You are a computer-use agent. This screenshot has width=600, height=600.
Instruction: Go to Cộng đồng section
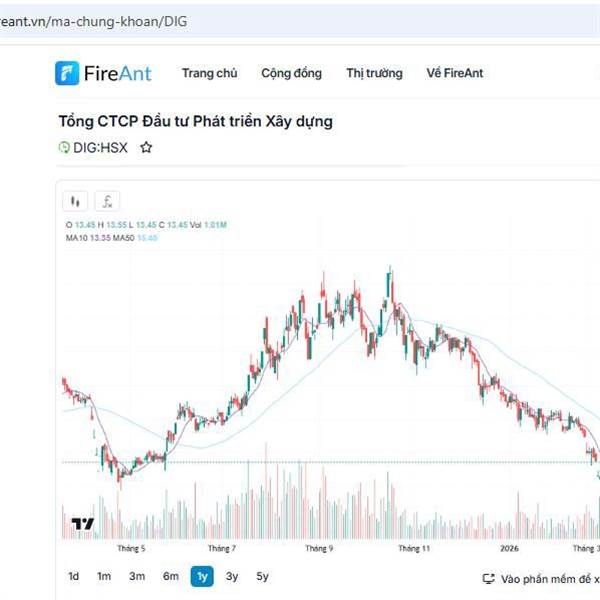coord(291,73)
